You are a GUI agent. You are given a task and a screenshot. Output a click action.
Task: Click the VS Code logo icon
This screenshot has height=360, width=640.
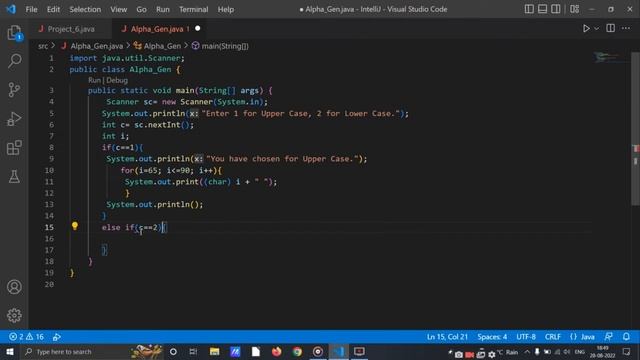[x=11, y=9]
